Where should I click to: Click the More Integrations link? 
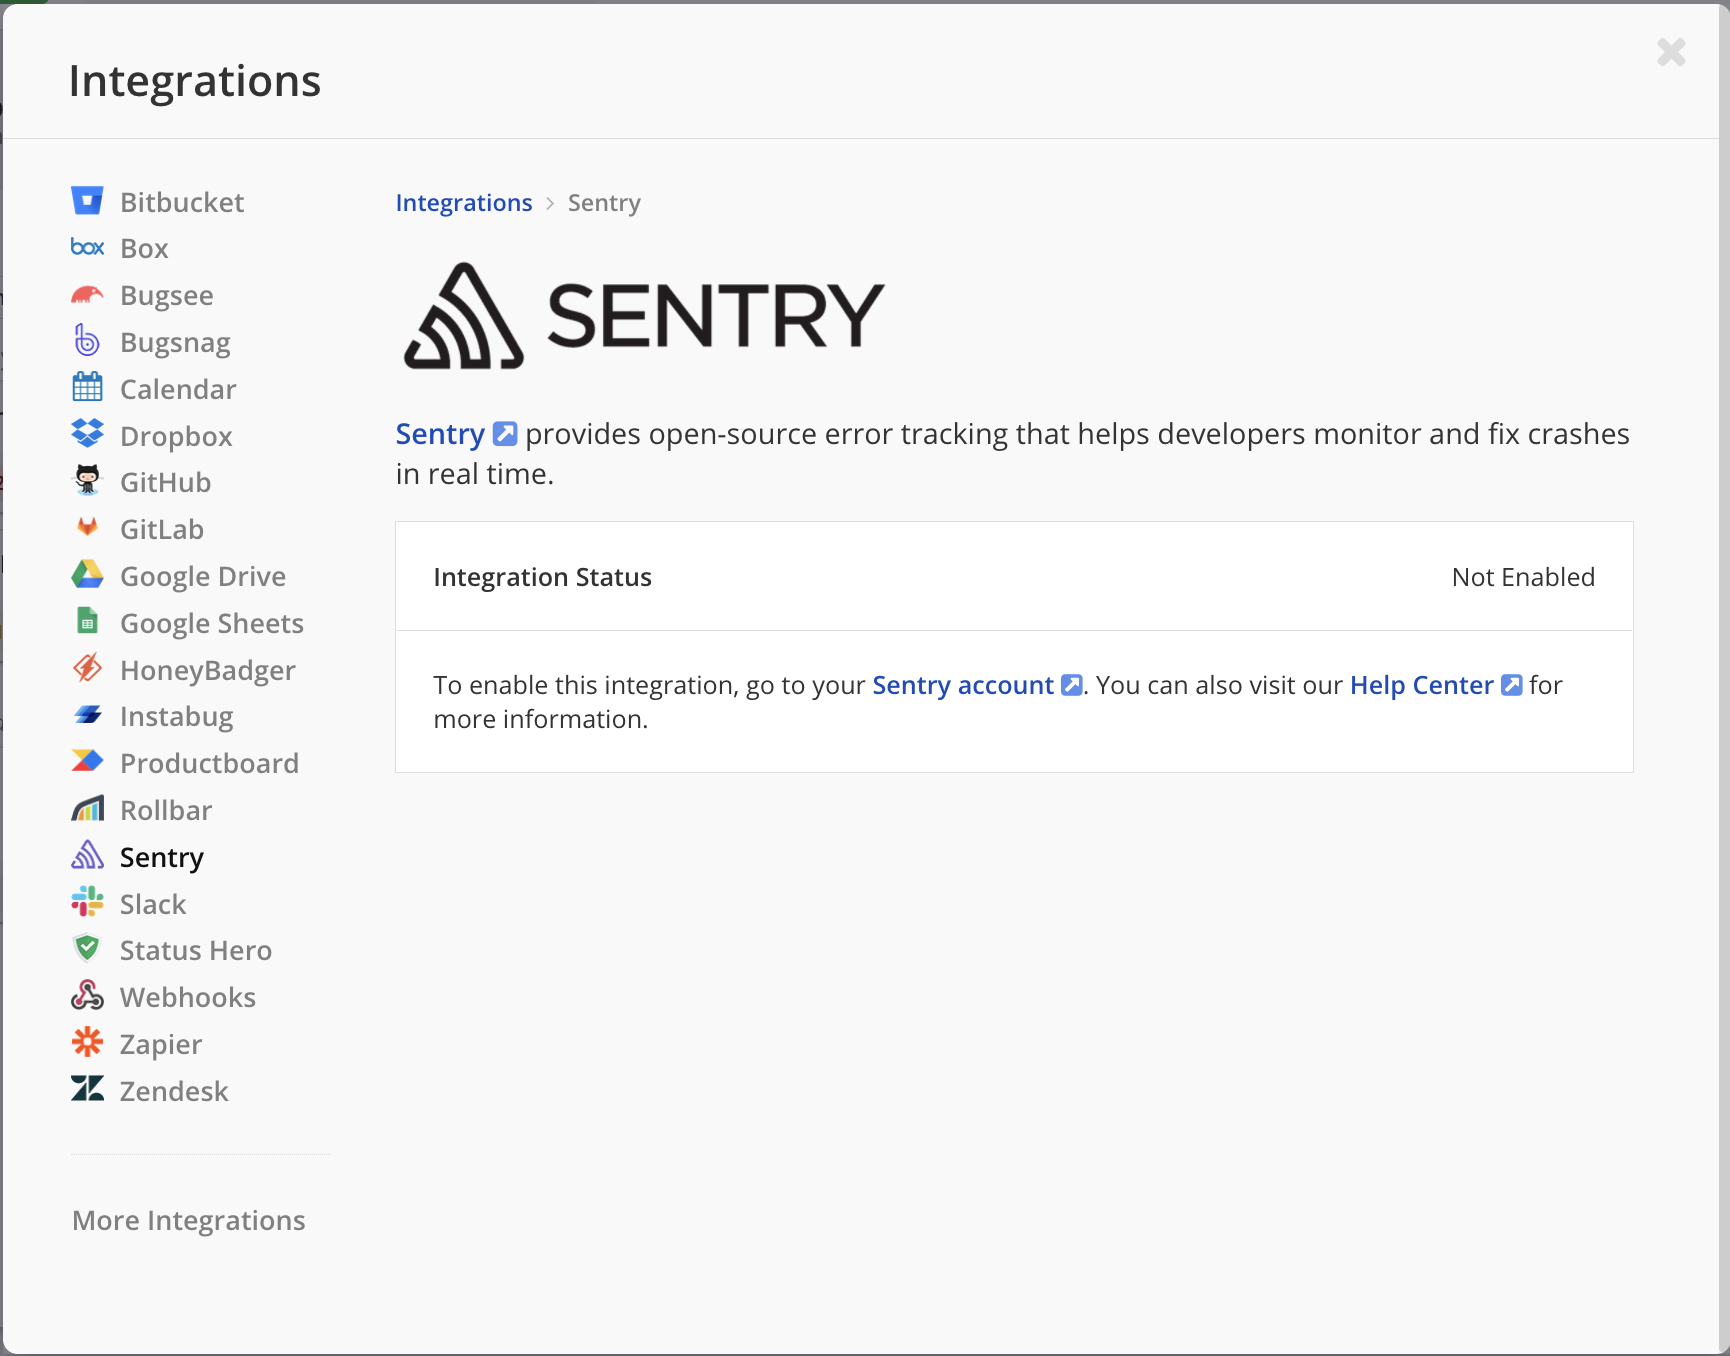(x=188, y=1220)
